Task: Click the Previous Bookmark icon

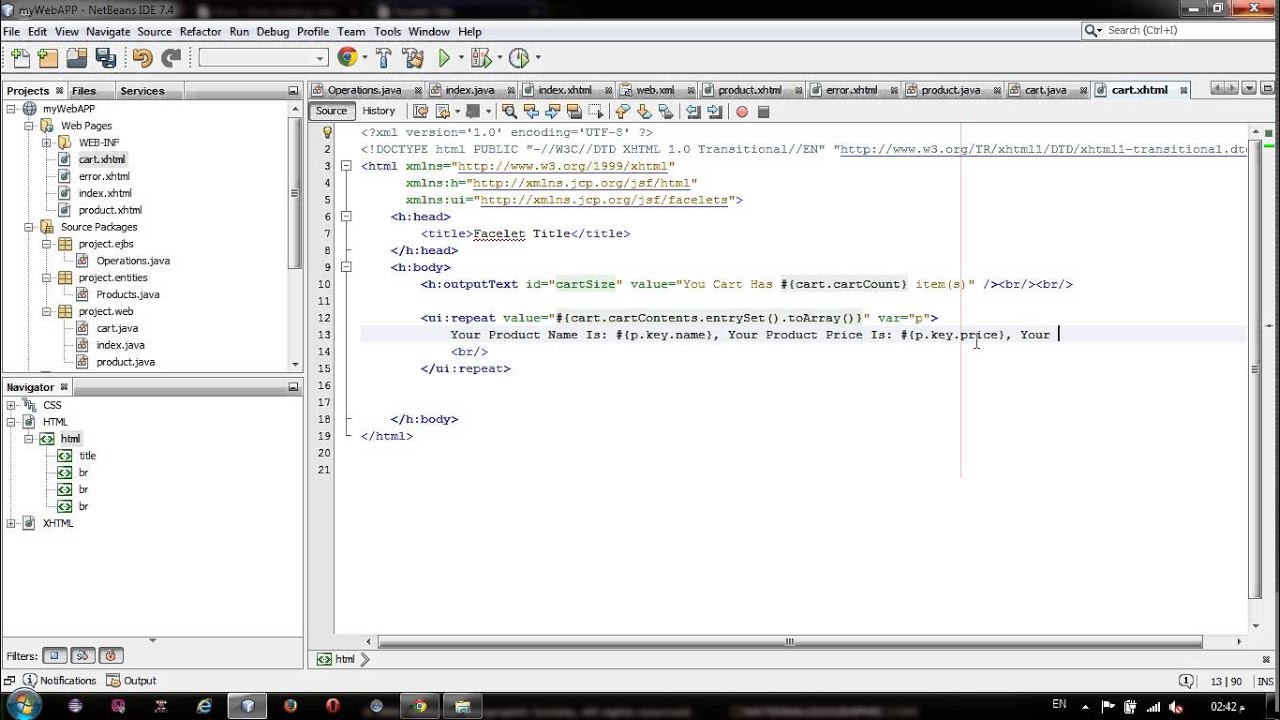Action: (x=622, y=111)
